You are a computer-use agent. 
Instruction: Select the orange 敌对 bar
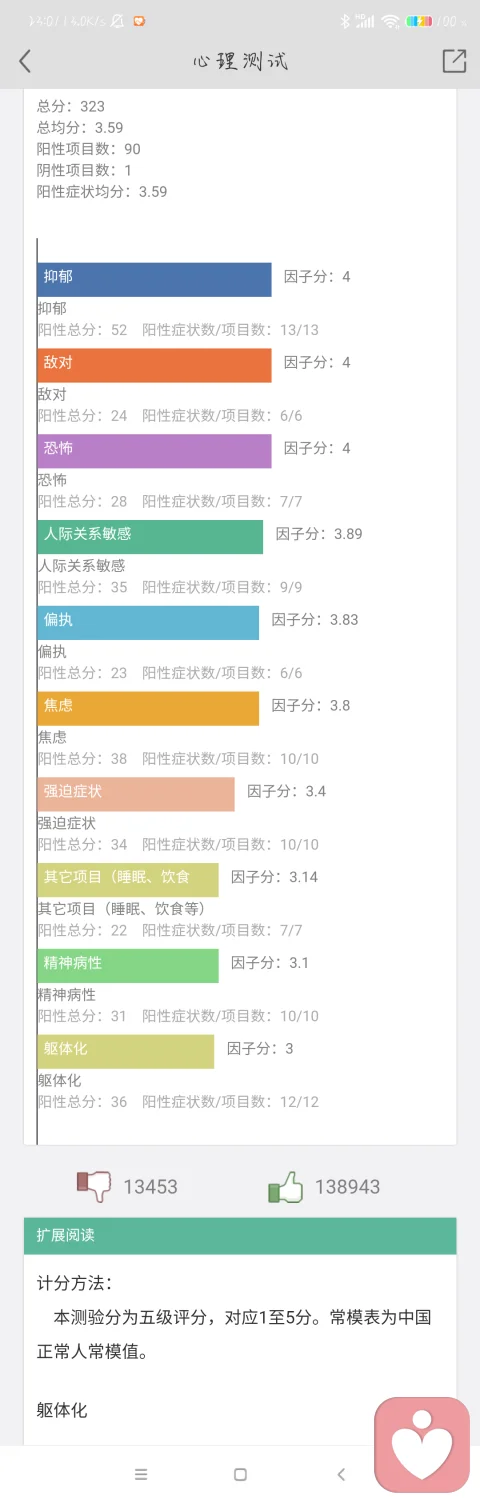click(155, 365)
